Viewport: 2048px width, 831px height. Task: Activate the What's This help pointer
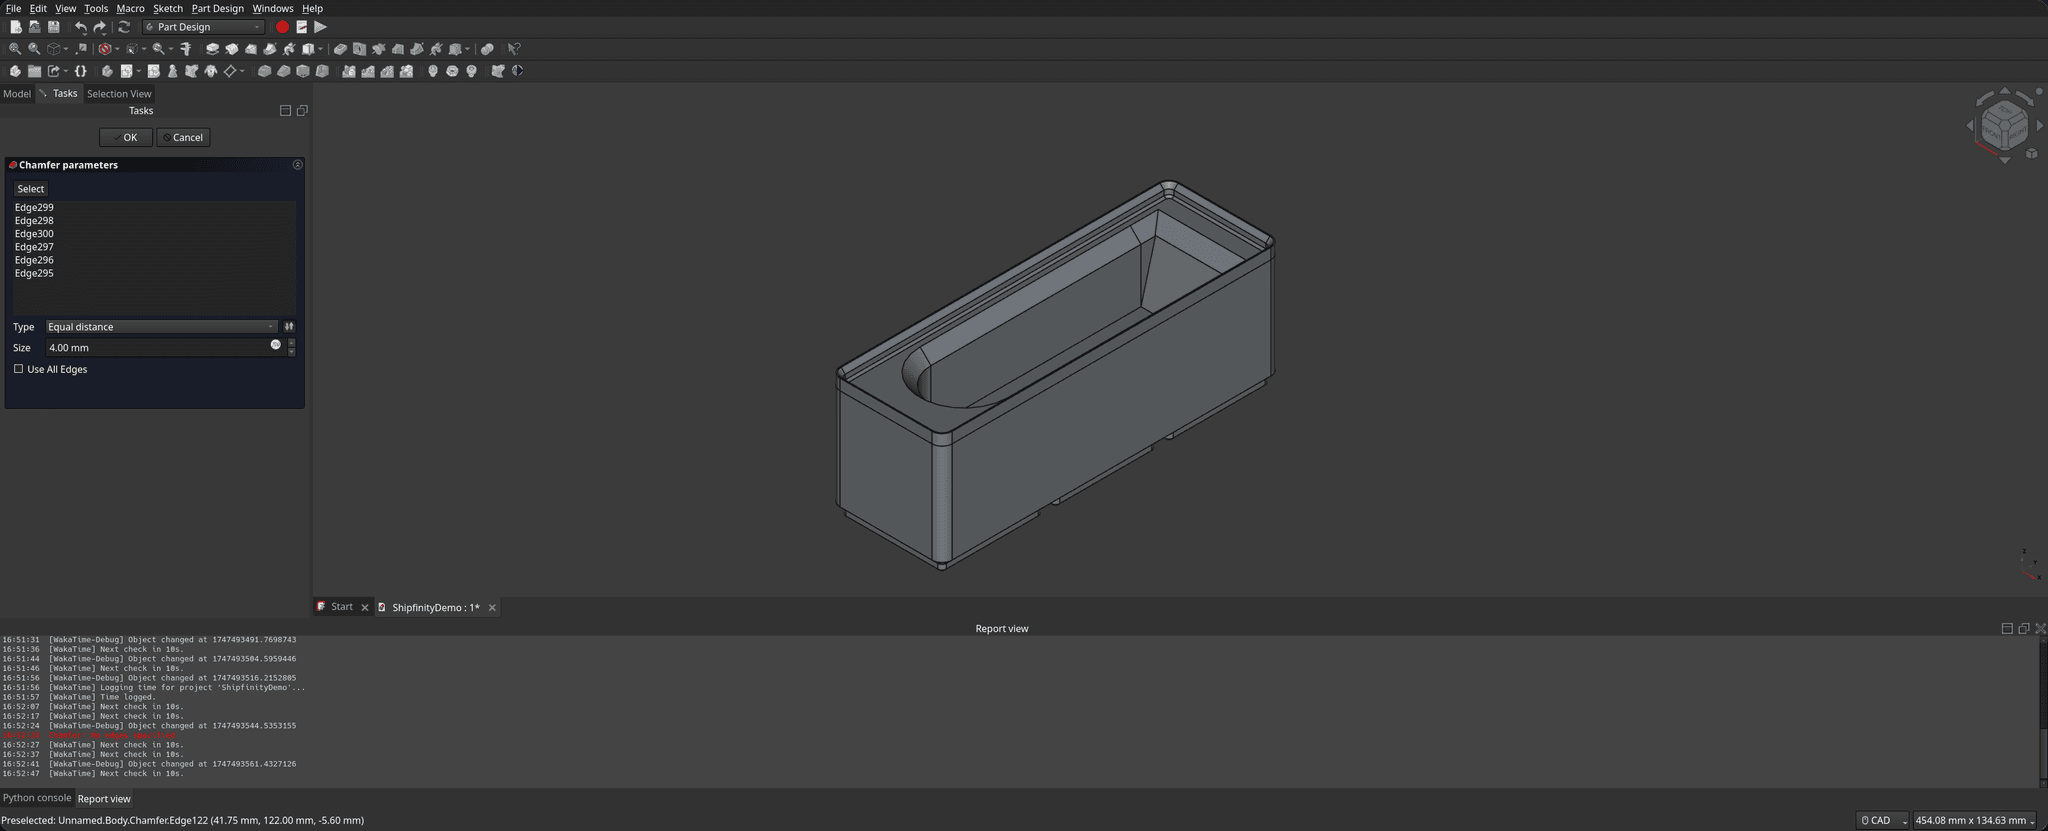pyautogui.click(x=514, y=48)
